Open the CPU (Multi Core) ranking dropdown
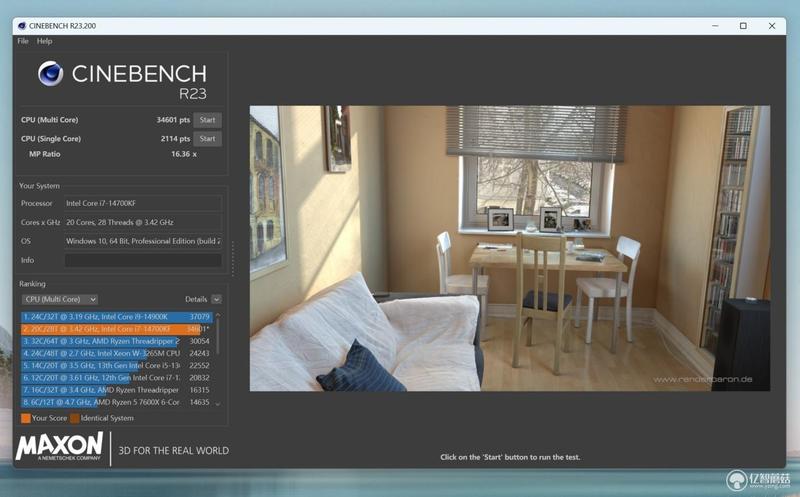The image size is (800, 497). [x=60, y=300]
